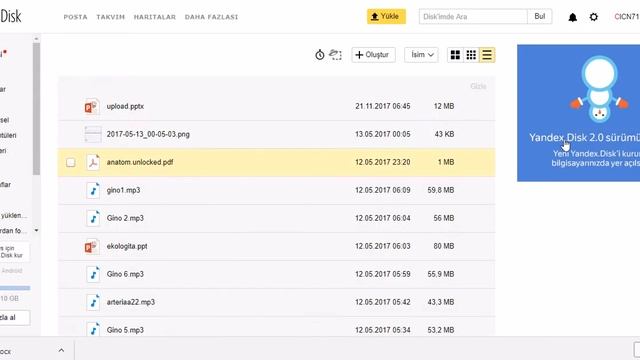Switch to list view

coord(487,55)
